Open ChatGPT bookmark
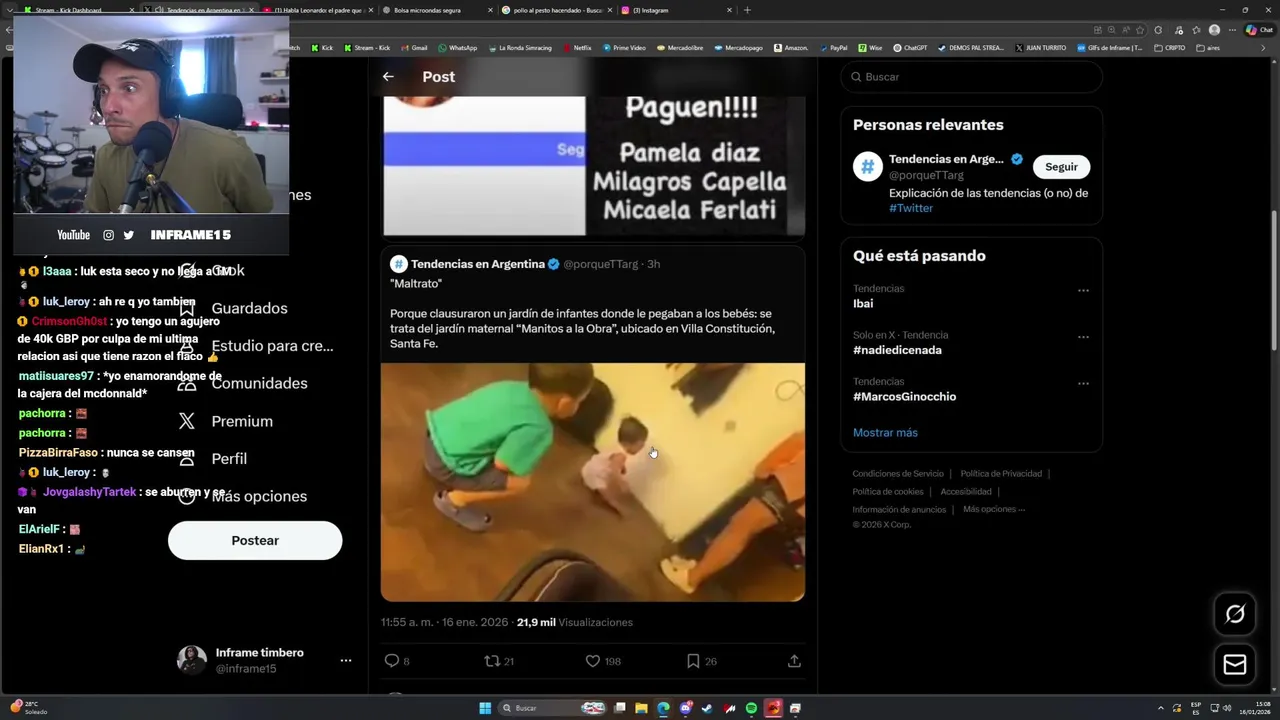Screen dimensions: 1280x720 click(910, 48)
